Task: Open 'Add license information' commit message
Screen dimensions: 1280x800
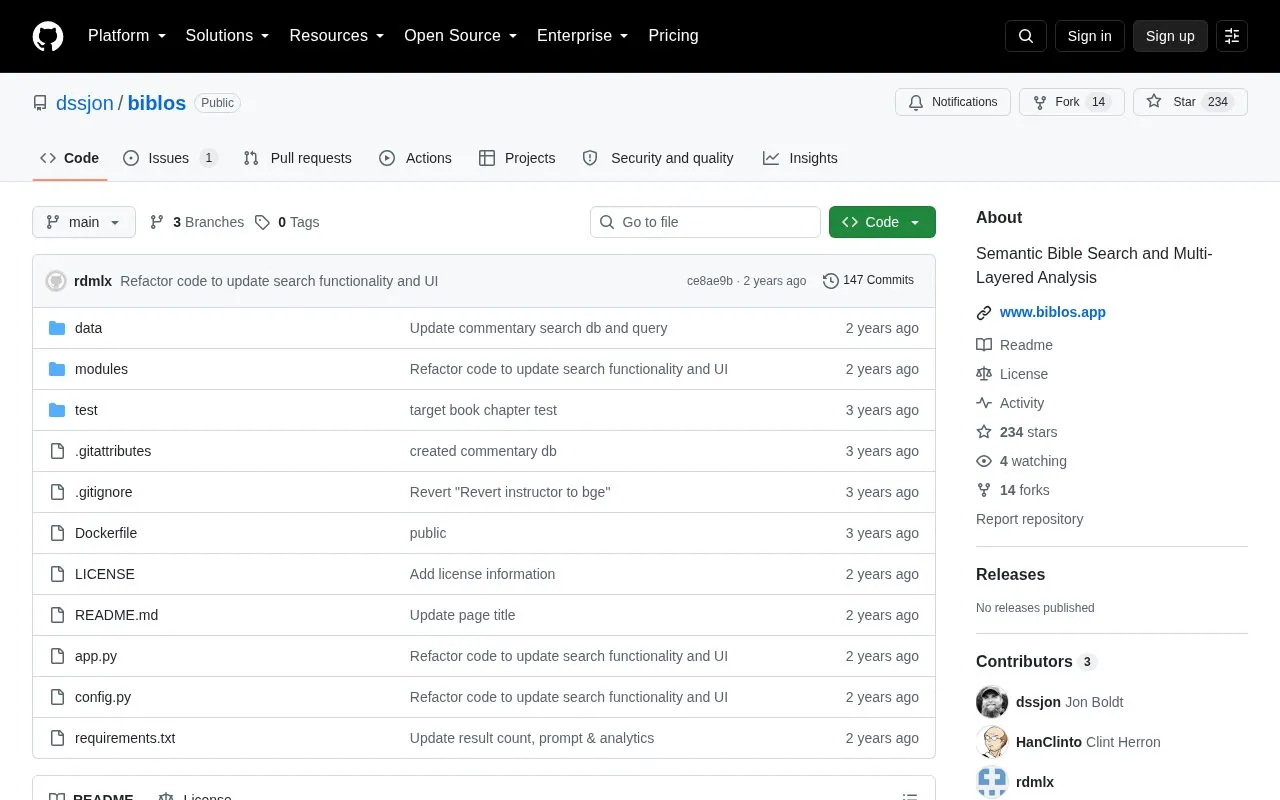Action: tap(482, 574)
